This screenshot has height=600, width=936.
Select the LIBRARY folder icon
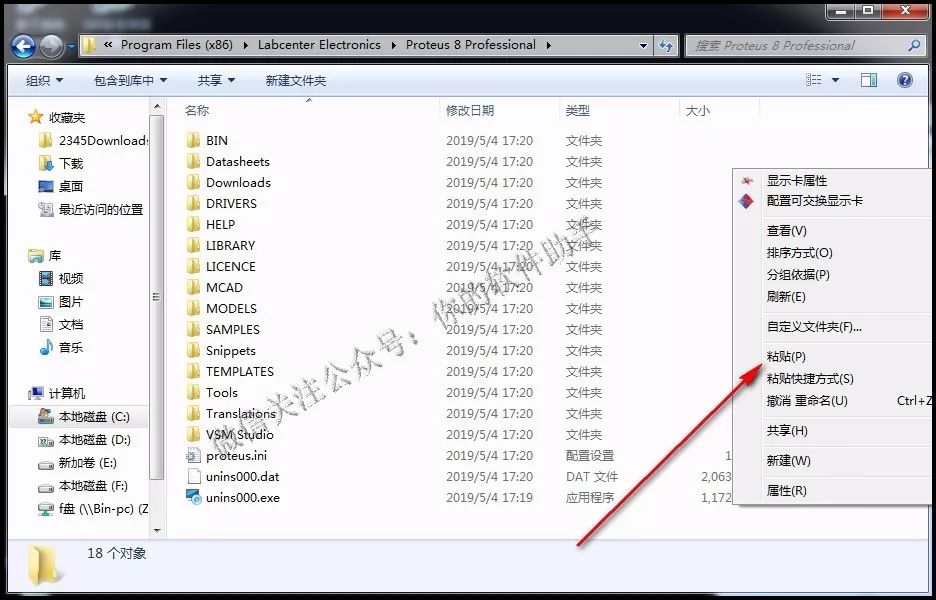[193, 245]
